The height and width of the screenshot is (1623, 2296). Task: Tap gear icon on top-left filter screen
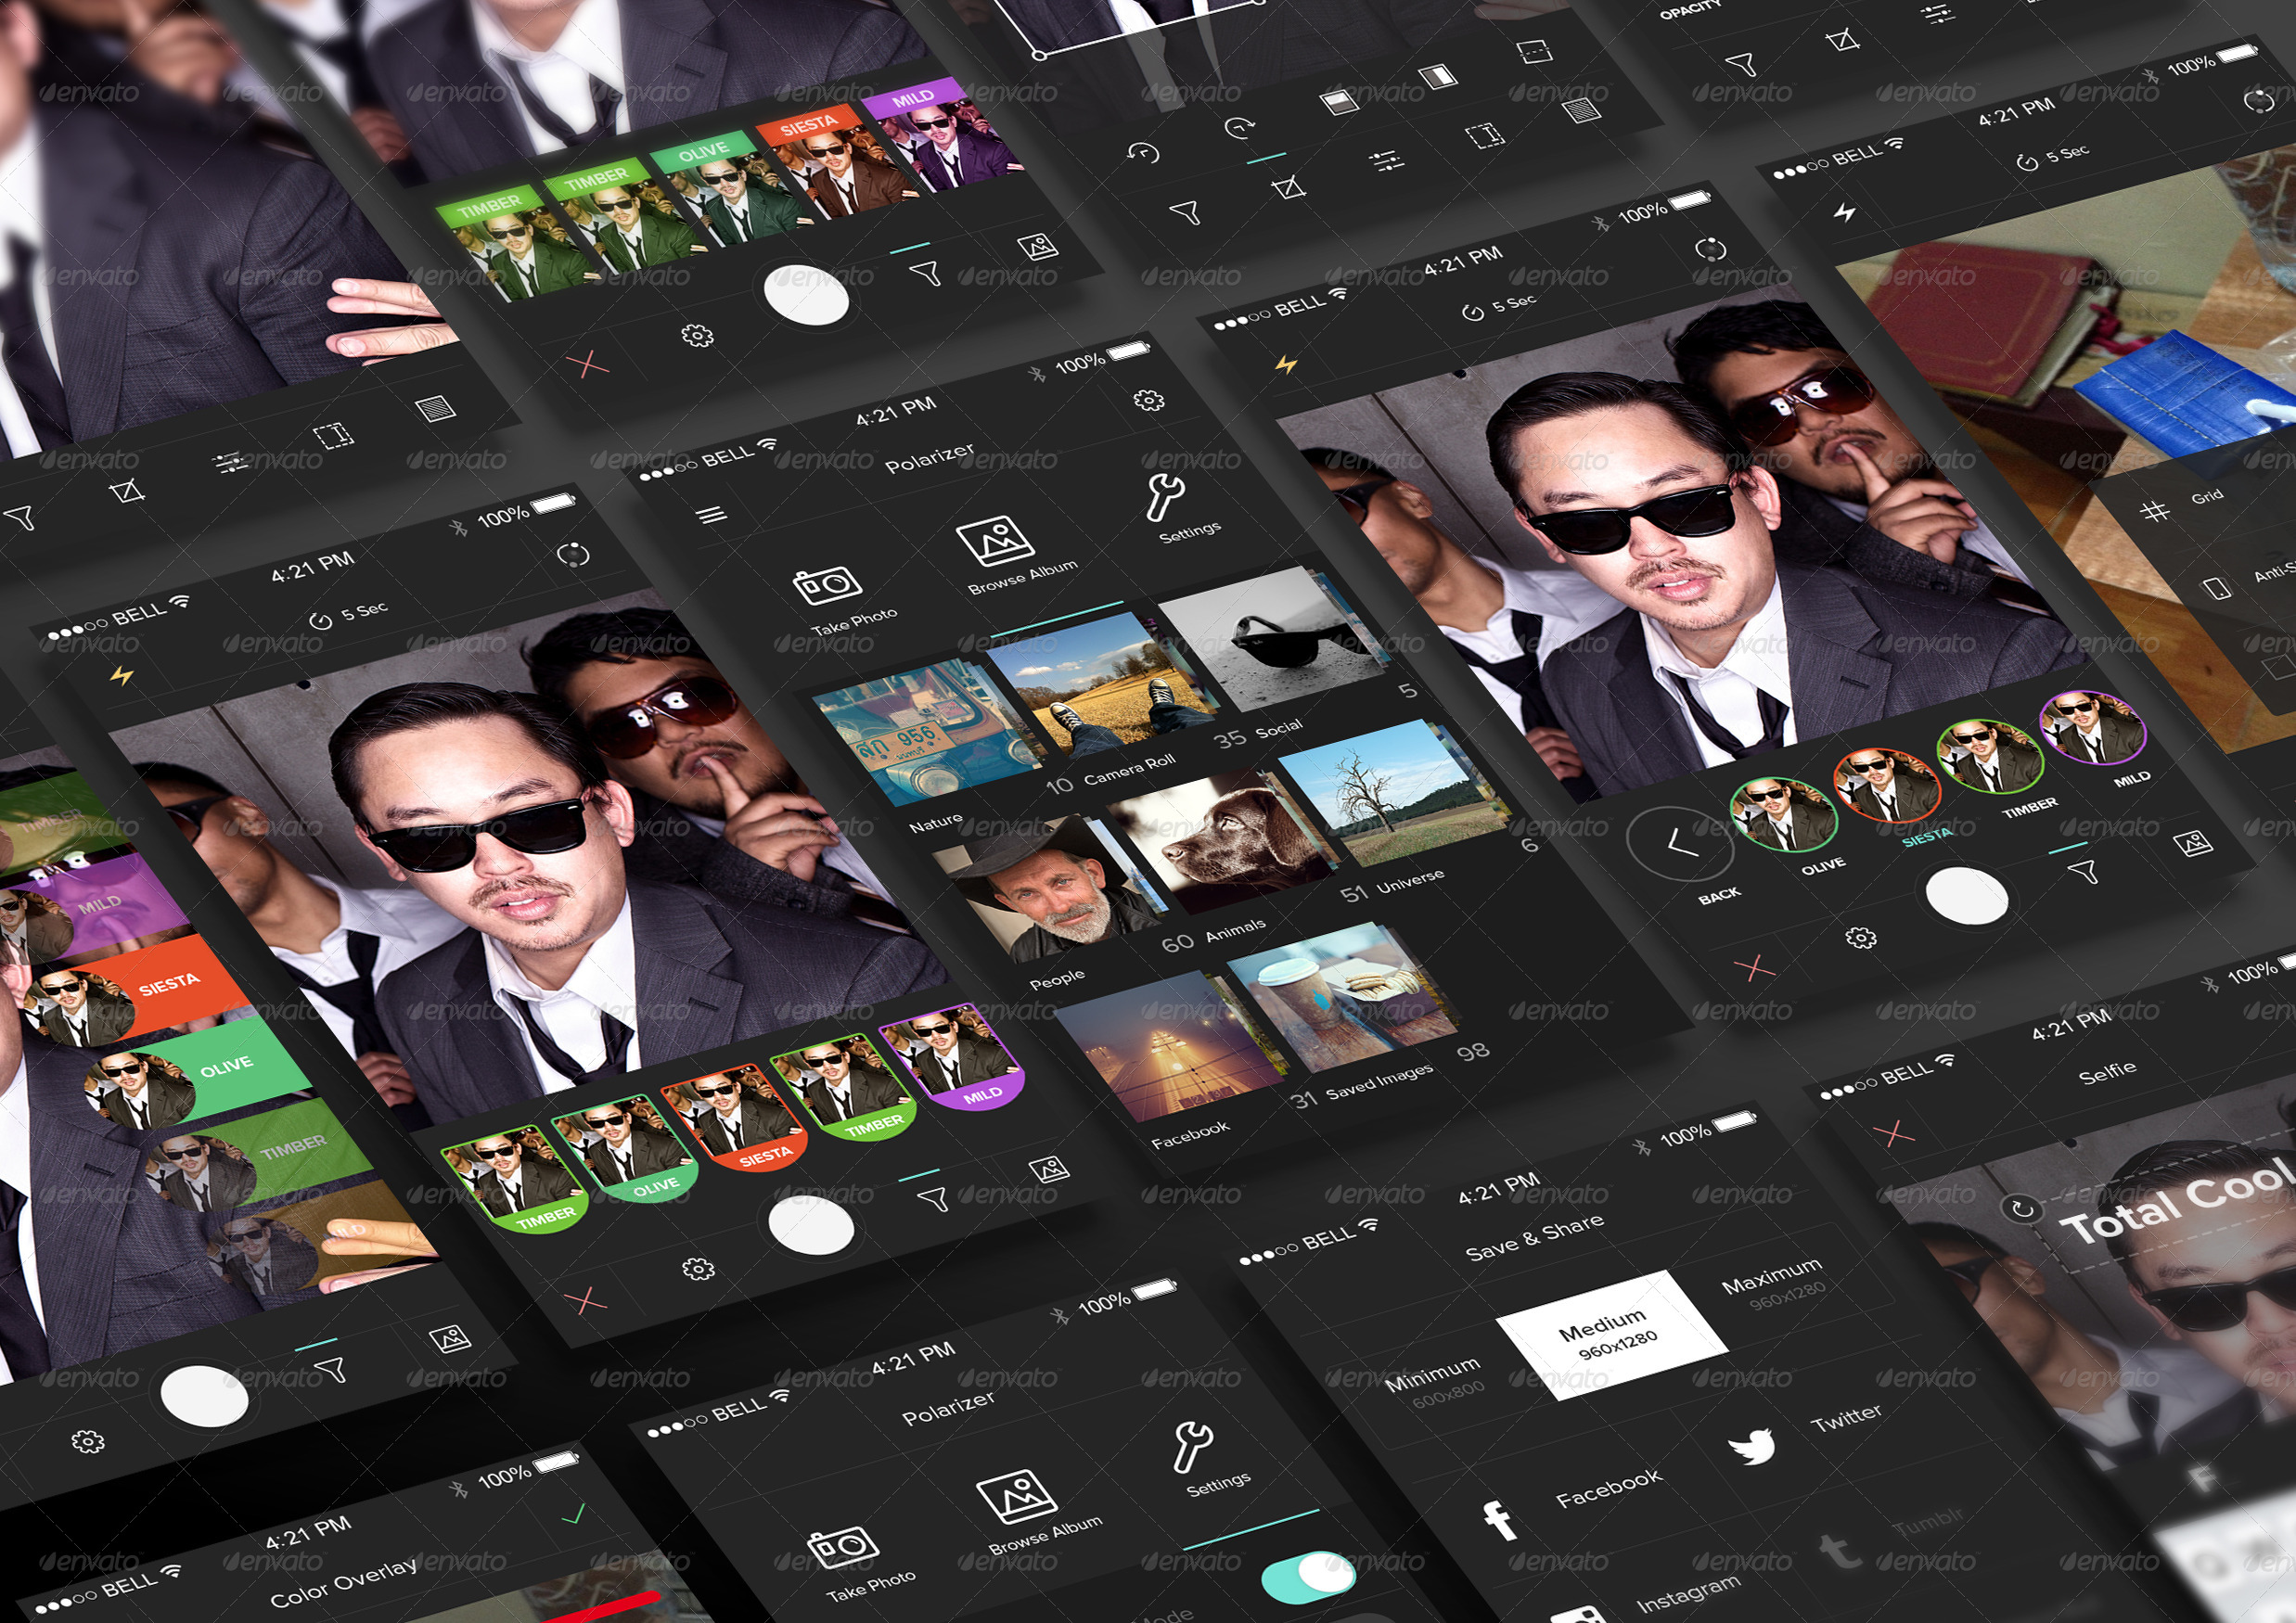(x=697, y=335)
